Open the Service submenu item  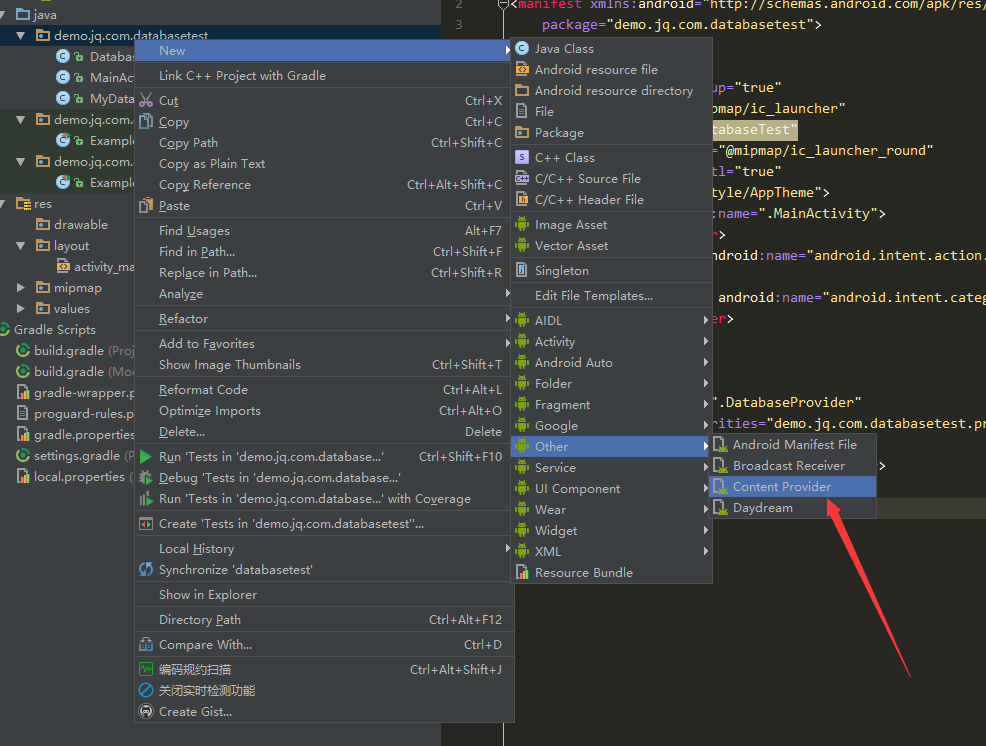click(611, 467)
